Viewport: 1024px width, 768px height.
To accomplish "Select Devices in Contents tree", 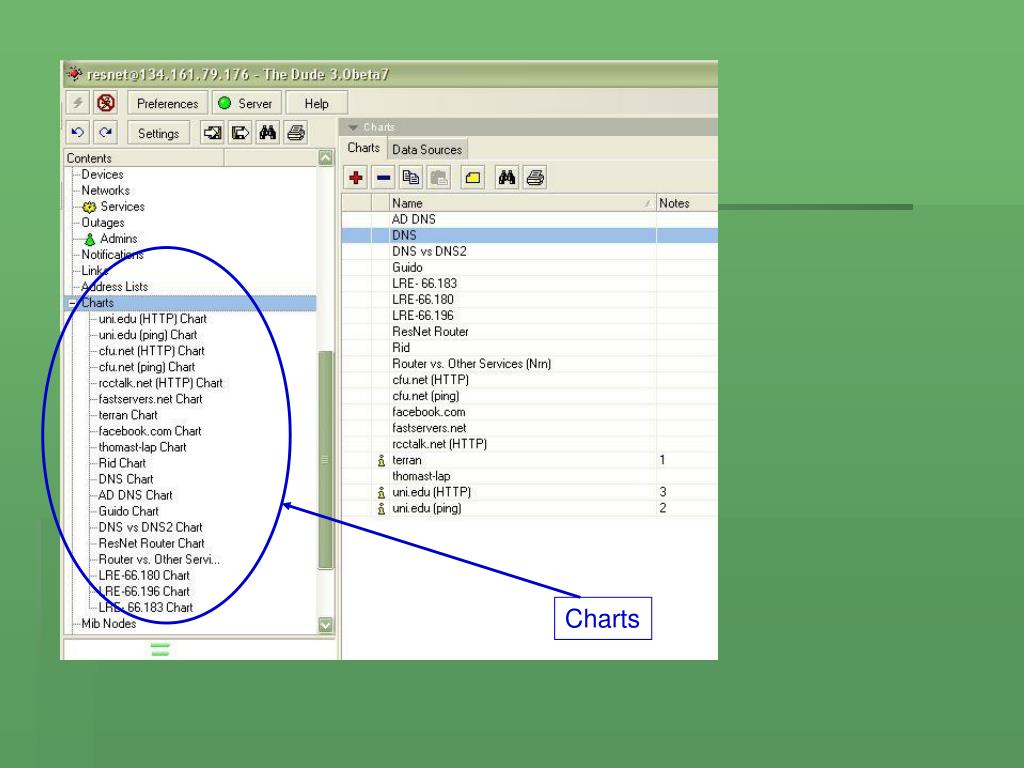I will [x=103, y=174].
